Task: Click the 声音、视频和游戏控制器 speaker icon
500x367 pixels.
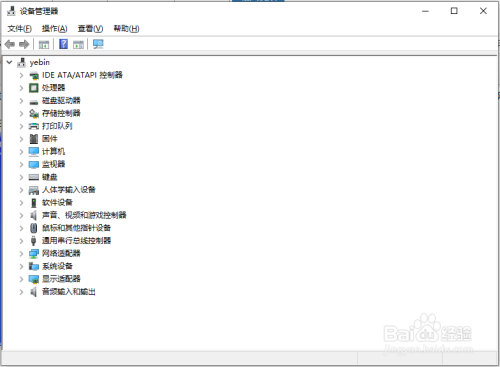Action: coord(34,215)
